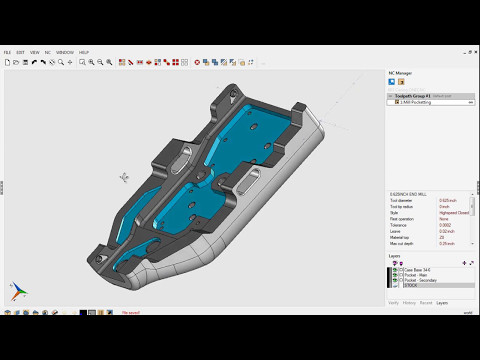Viewport: 480px width, 360px height.
Task: Redo the action with the right curved arrow
Action: click(x=43, y=62)
